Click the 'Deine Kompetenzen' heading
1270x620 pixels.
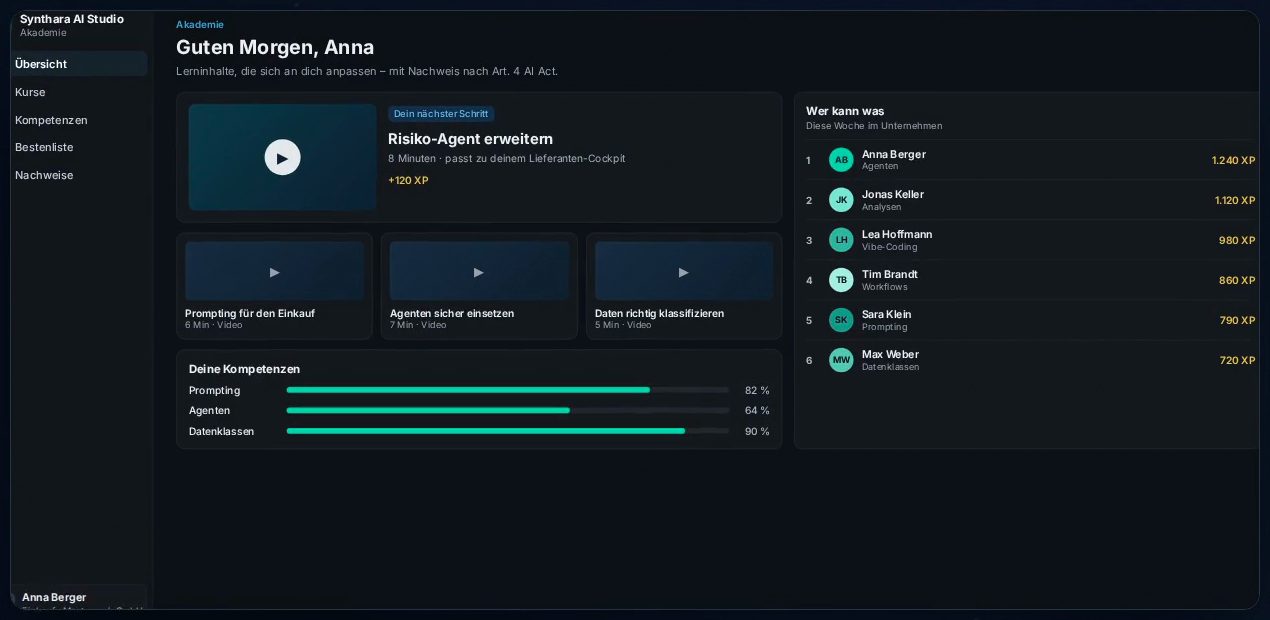click(244, 369)
